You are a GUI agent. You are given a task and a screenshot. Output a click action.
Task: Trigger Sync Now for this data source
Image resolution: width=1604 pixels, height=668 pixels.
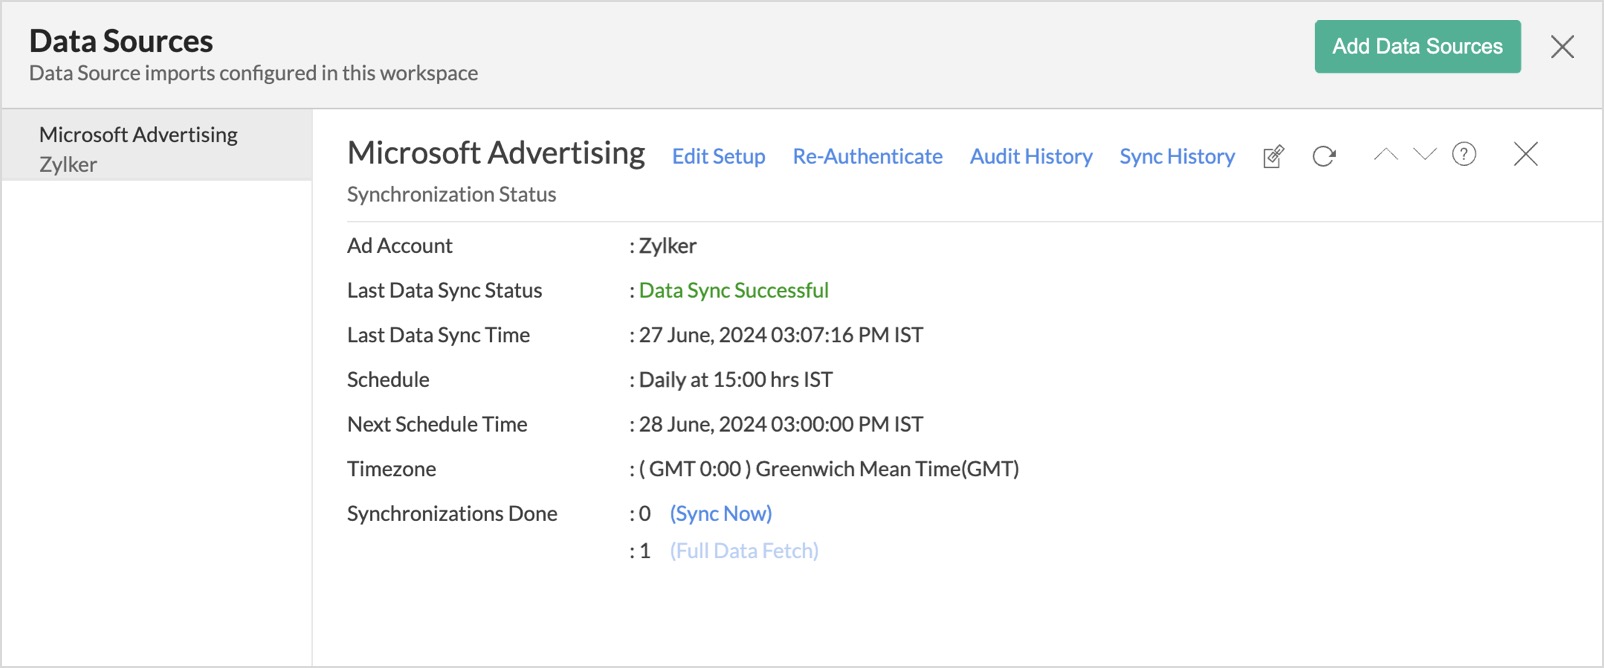click(720, 514)
